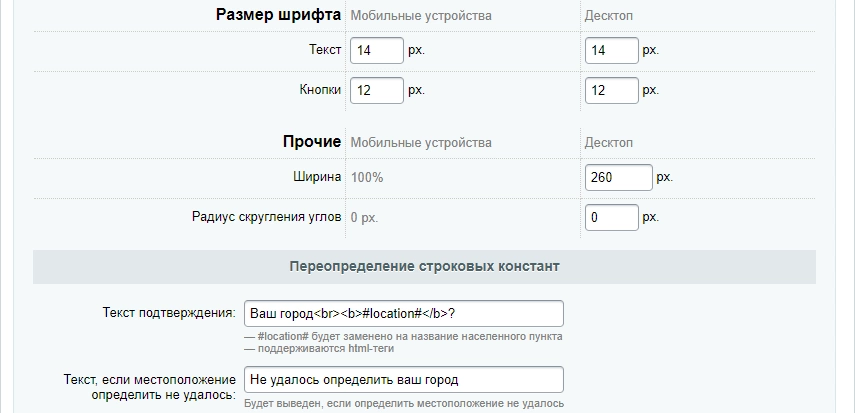Viewport: 855px width, 413px height.
Task: Click the 100% mobile width value
Action: point(366,177)
